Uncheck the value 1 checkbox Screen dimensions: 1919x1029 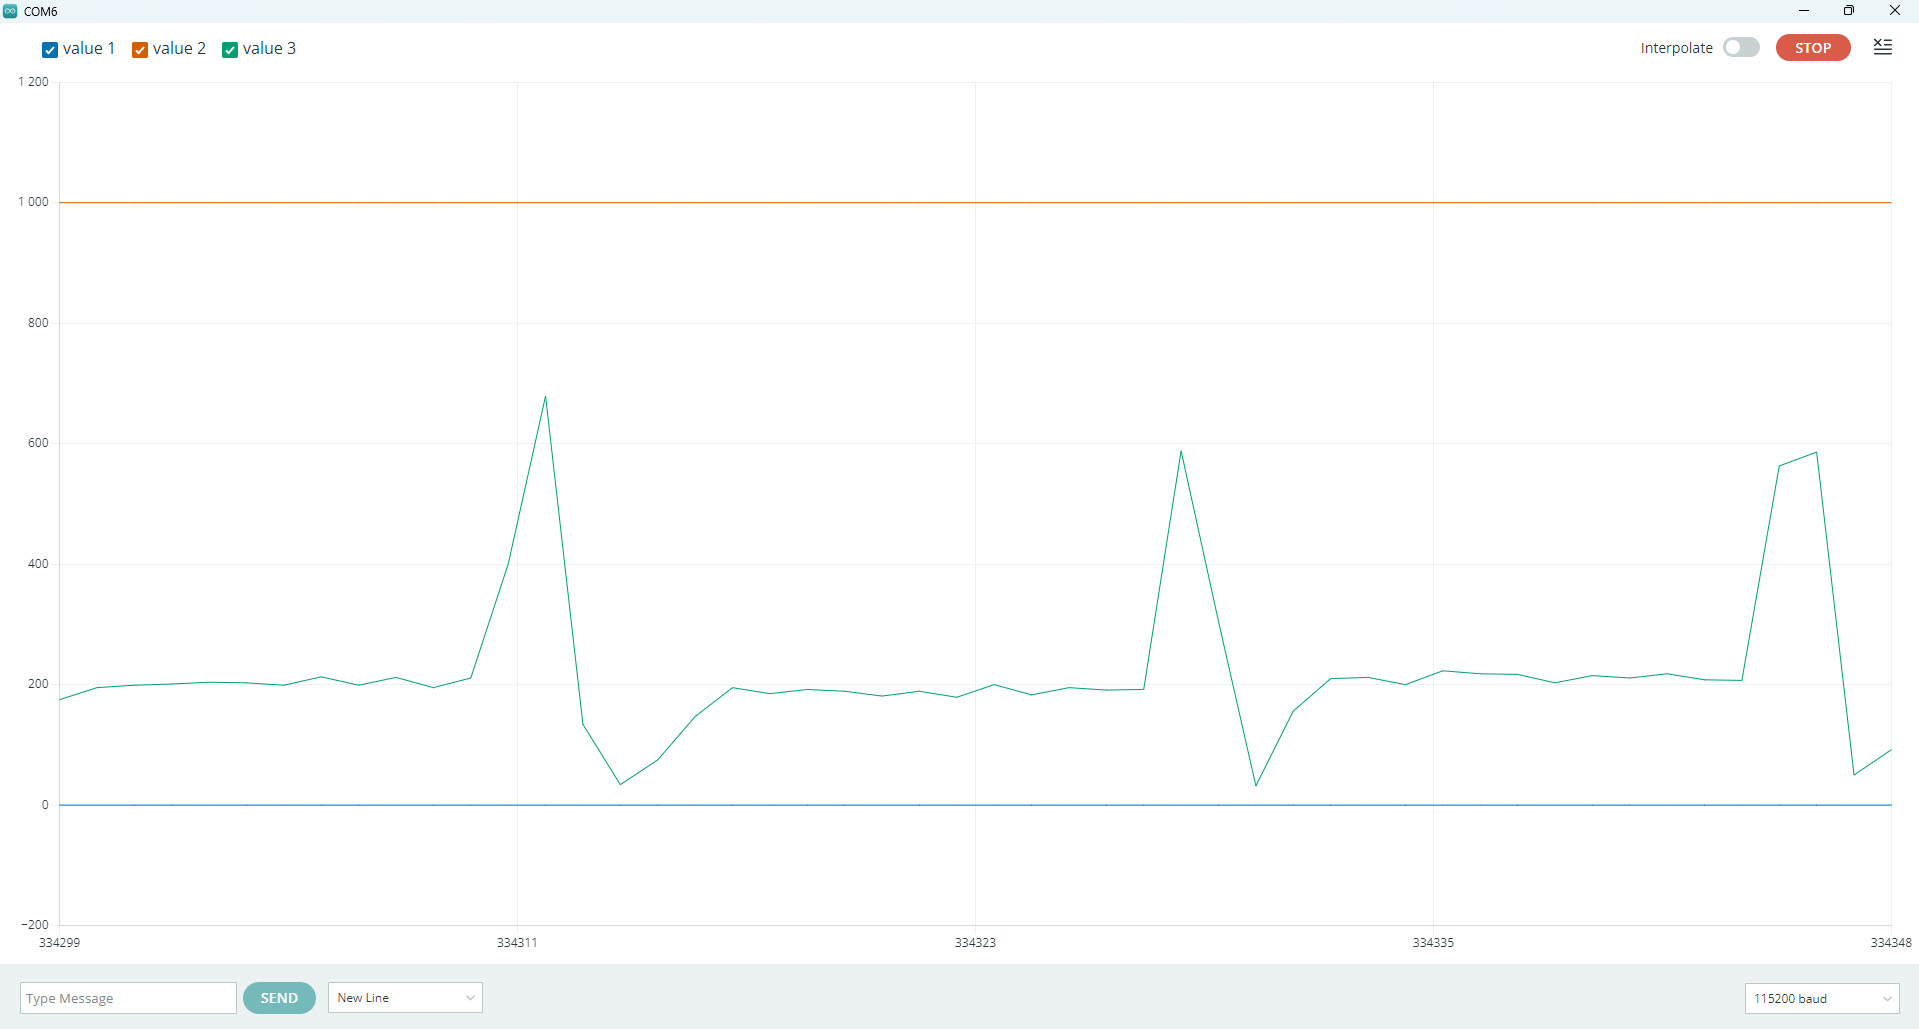tap(50, 50)
